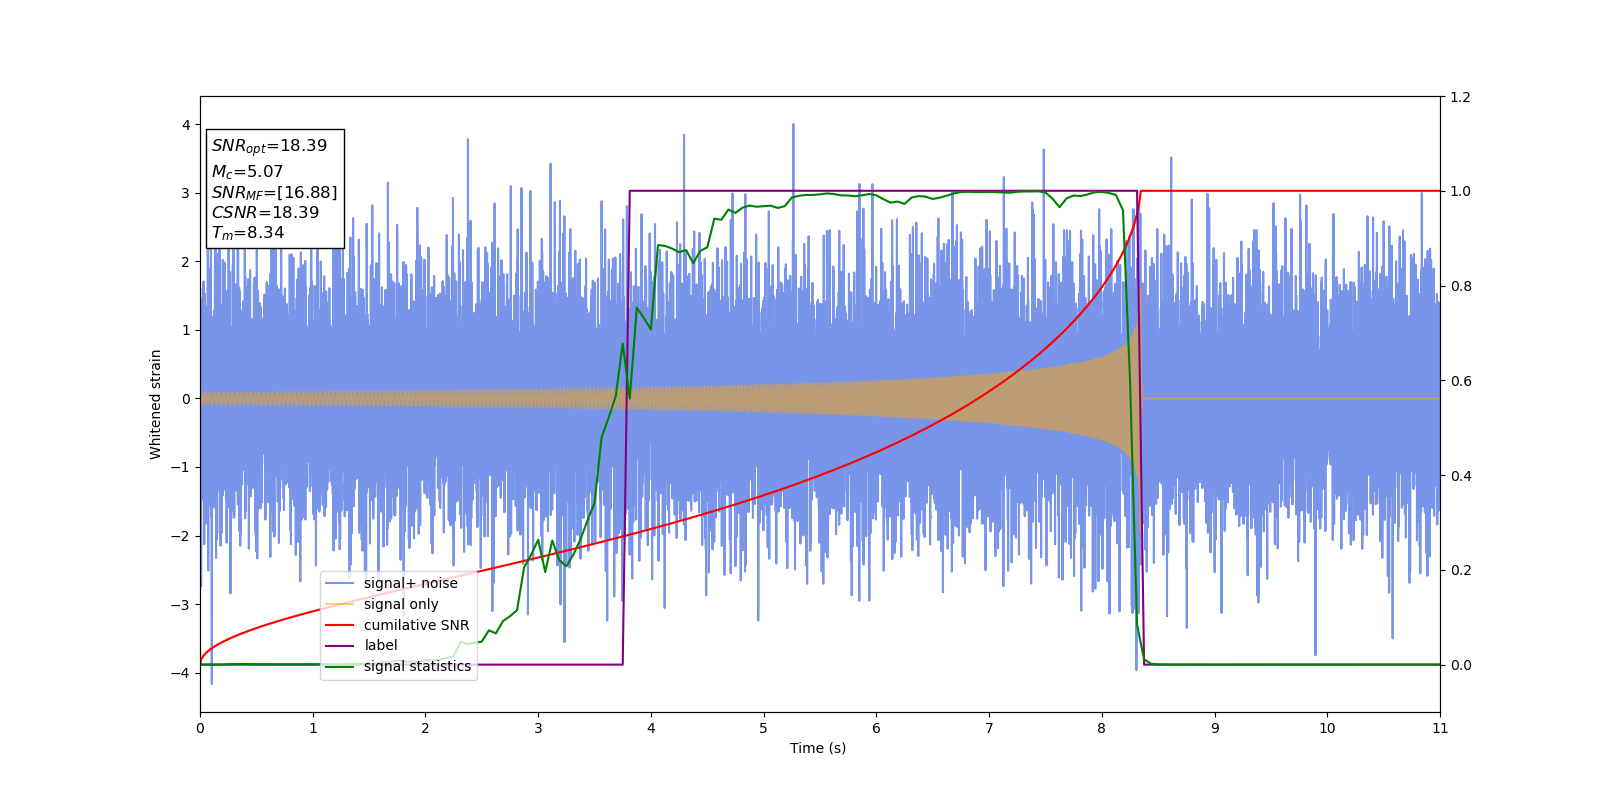Click the x-axis tick label 4

[651, 728]
